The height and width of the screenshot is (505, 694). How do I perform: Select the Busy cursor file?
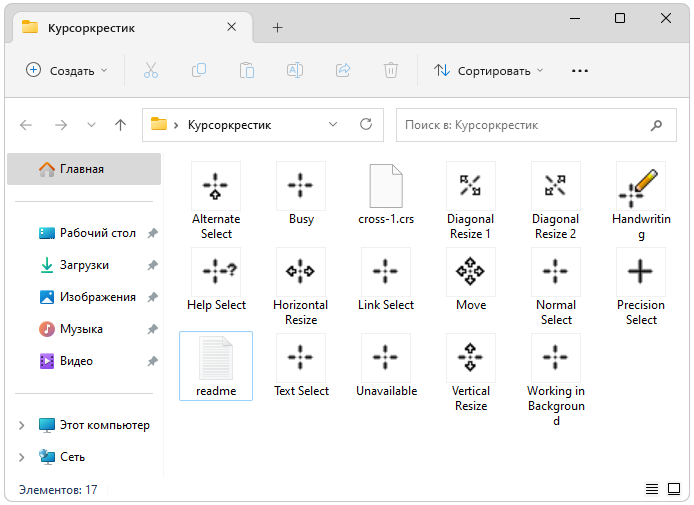(301, 194)
